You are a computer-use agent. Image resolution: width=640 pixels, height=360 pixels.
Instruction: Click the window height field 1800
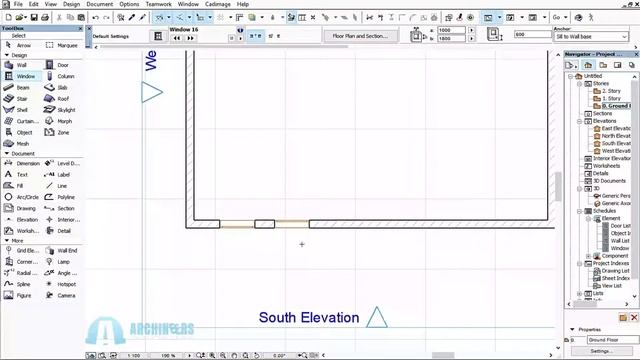451,38
